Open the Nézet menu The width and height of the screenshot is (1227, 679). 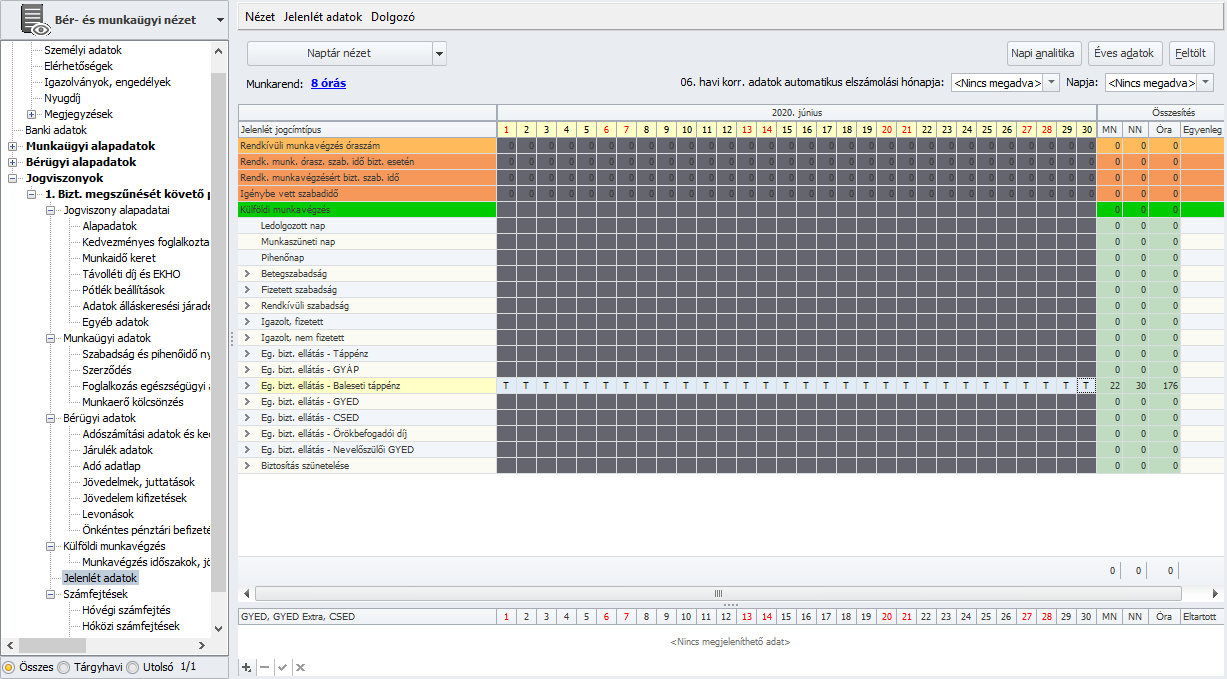click(x=260, y=17)
